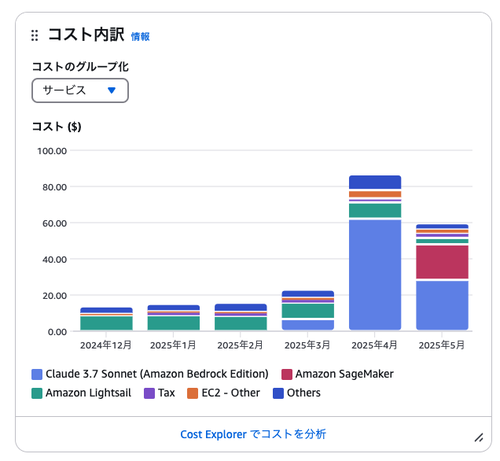Select the Amazon Lightsail legend label

88,393
